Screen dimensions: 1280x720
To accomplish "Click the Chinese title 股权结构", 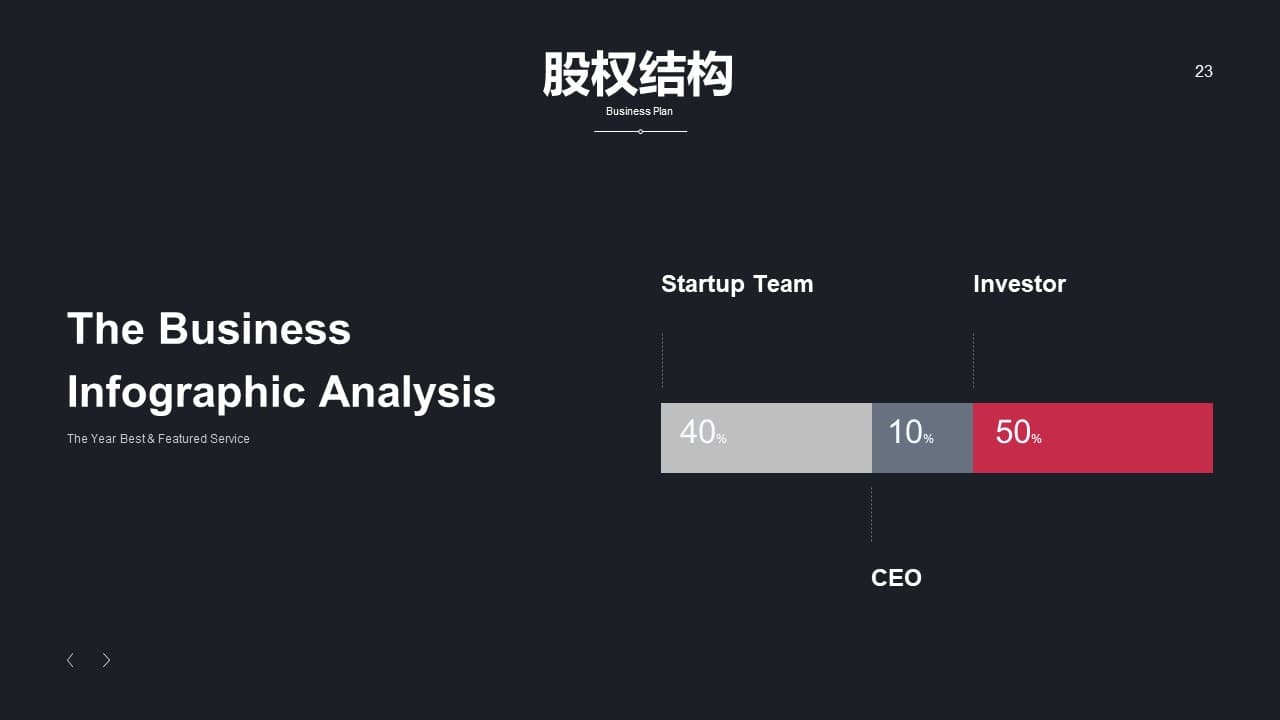I will tap(638, 74).
